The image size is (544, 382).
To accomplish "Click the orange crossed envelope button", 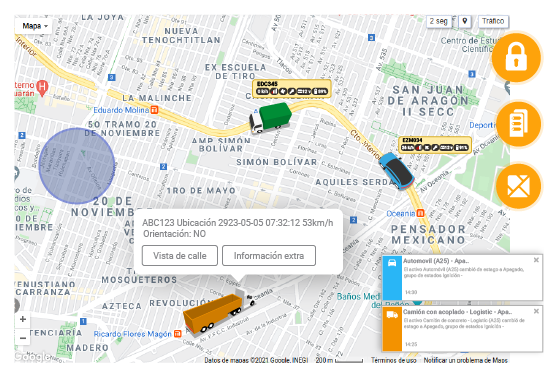I will (518, 186).
